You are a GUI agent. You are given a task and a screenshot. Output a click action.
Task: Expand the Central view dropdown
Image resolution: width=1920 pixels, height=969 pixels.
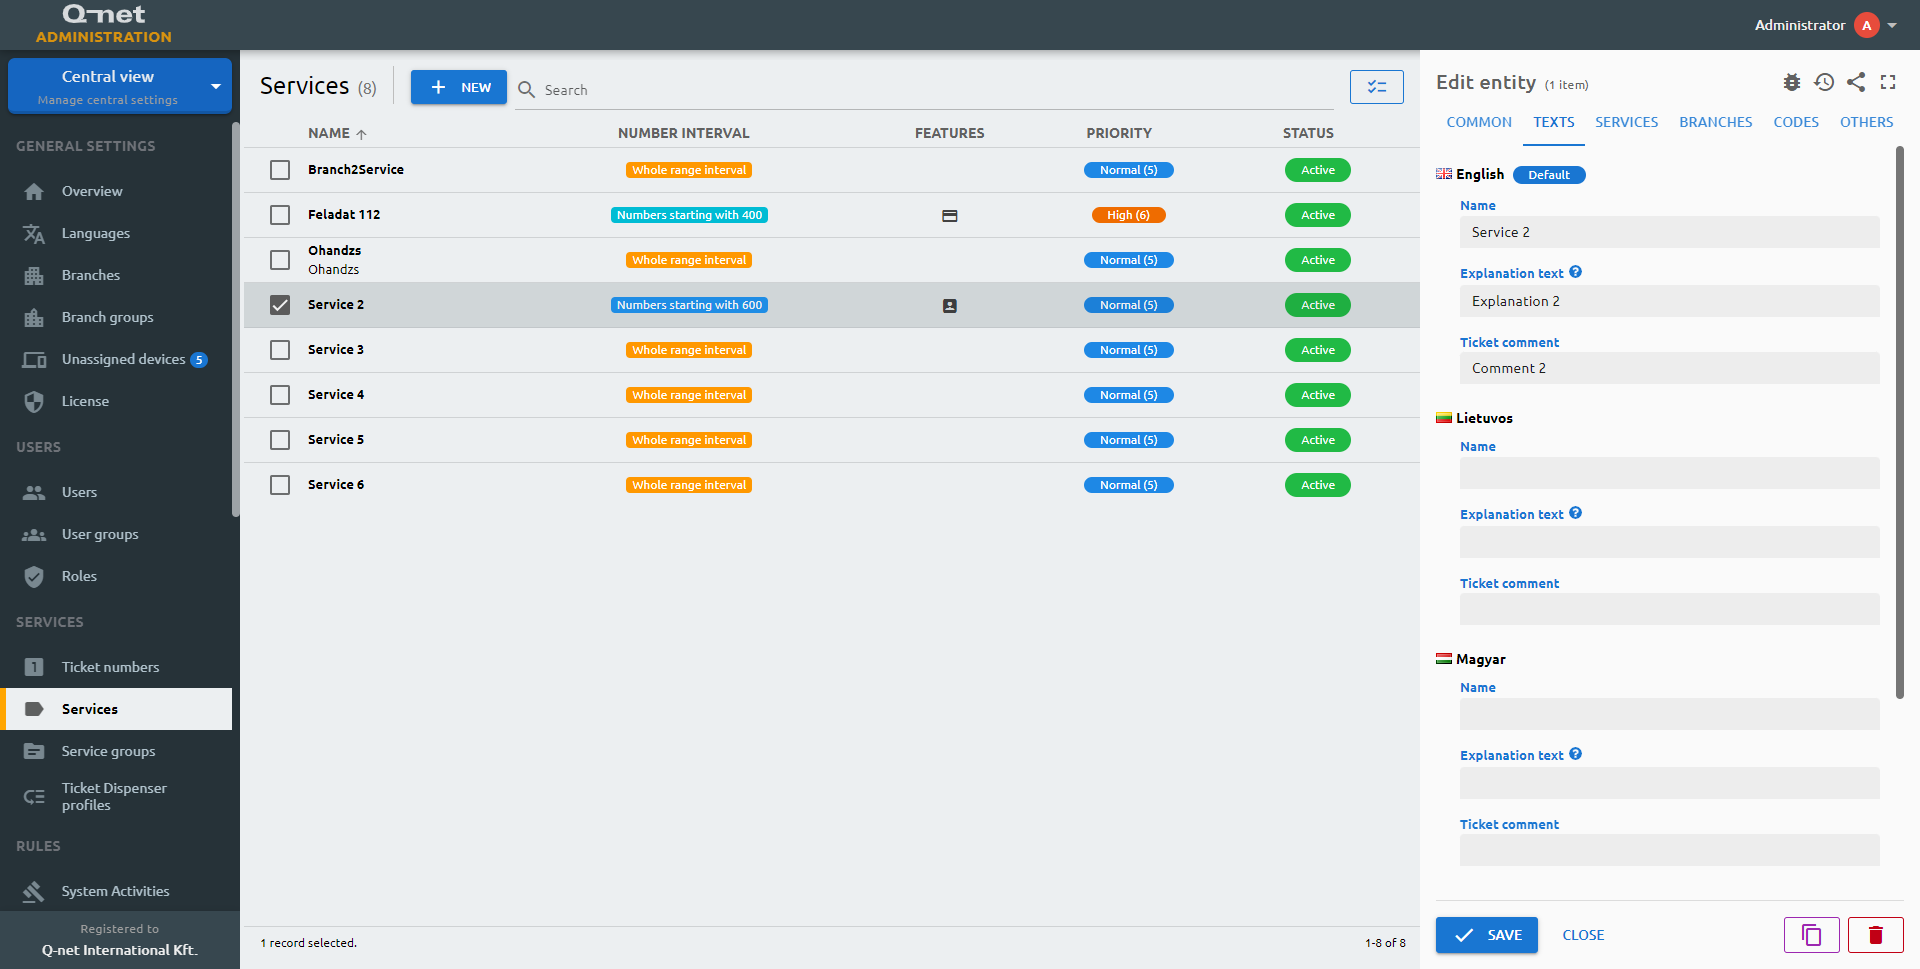point(120,86)
